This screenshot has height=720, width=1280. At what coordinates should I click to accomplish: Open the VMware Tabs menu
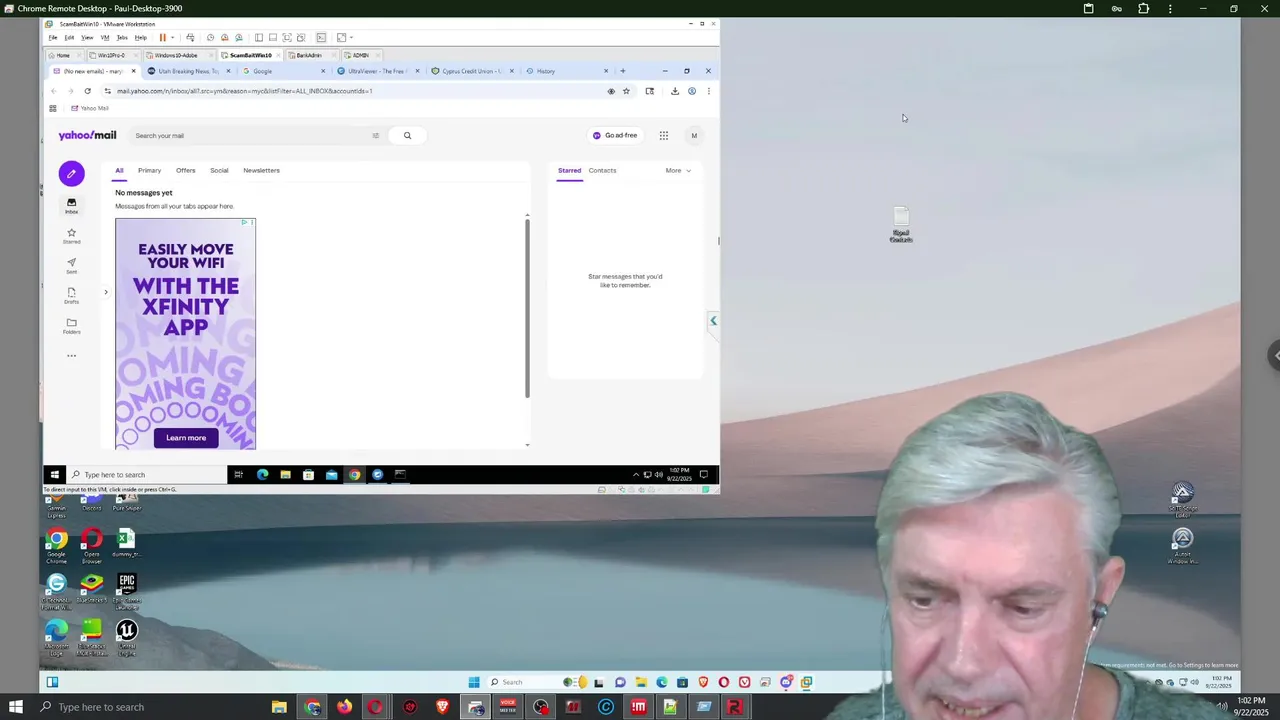point(122,38)
